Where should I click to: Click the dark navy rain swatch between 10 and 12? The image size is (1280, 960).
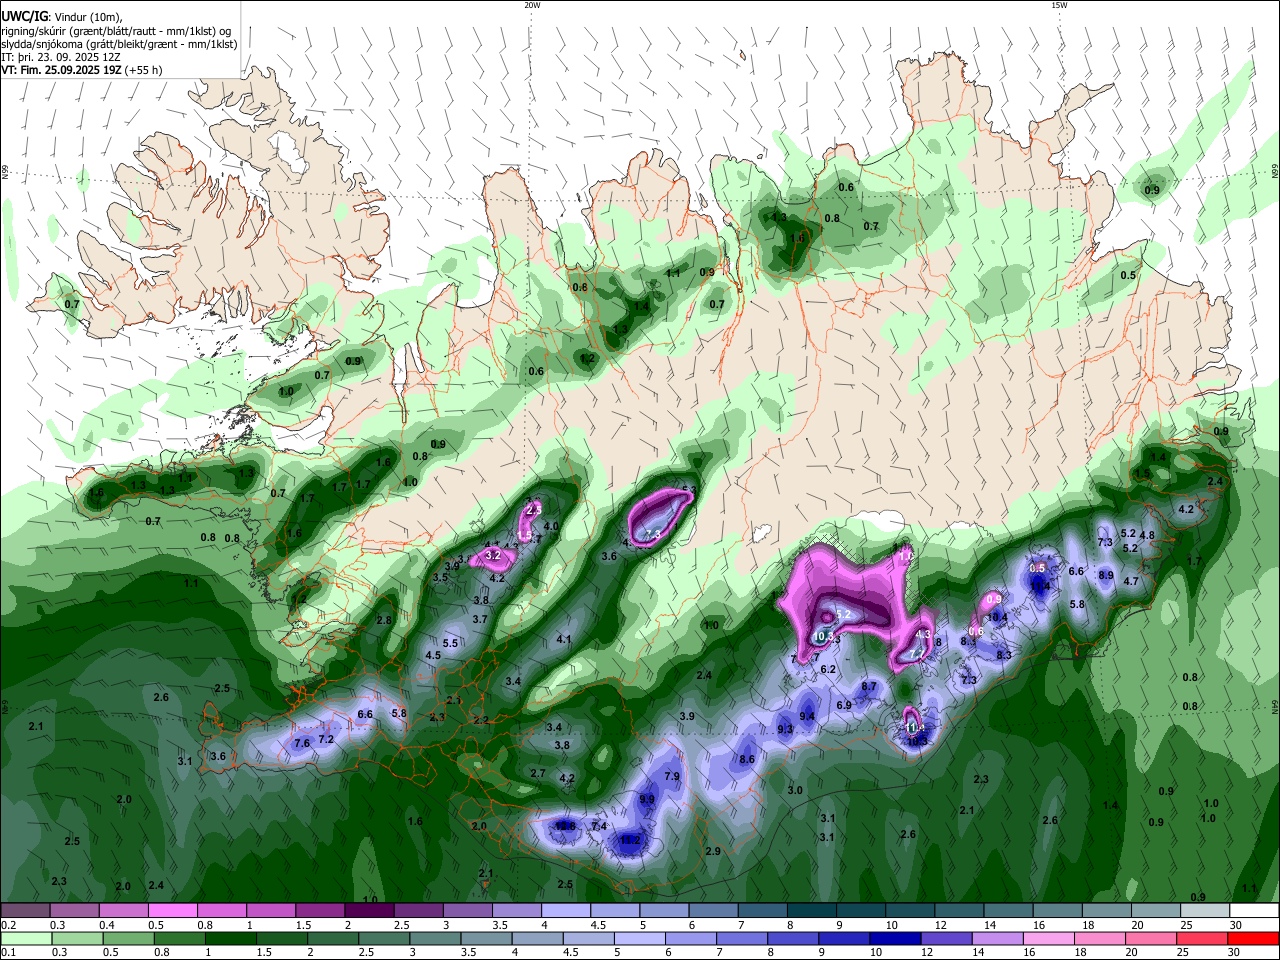coord(894,938)
